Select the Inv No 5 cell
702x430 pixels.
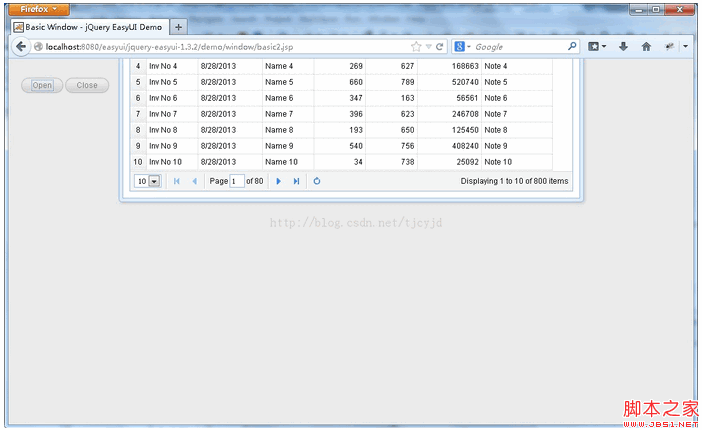tap(172, 82)
